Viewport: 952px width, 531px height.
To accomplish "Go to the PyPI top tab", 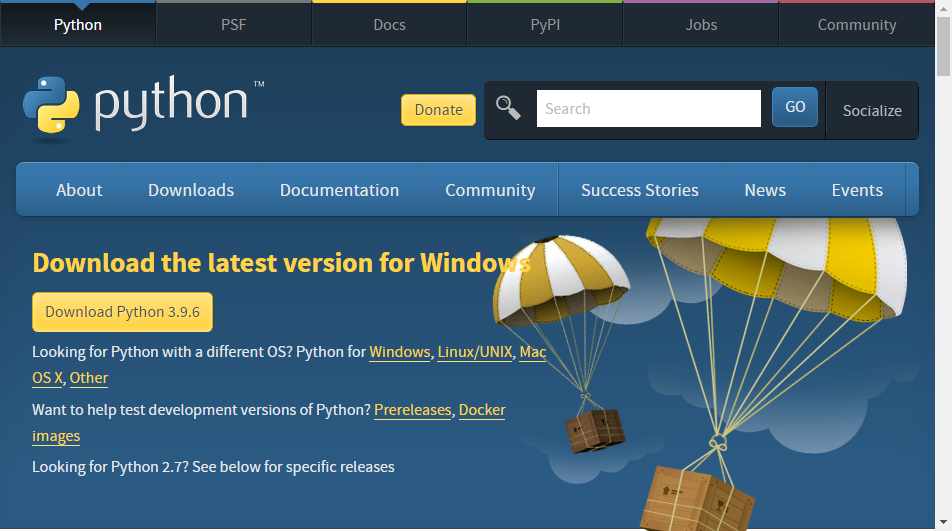I will point(545,24).
